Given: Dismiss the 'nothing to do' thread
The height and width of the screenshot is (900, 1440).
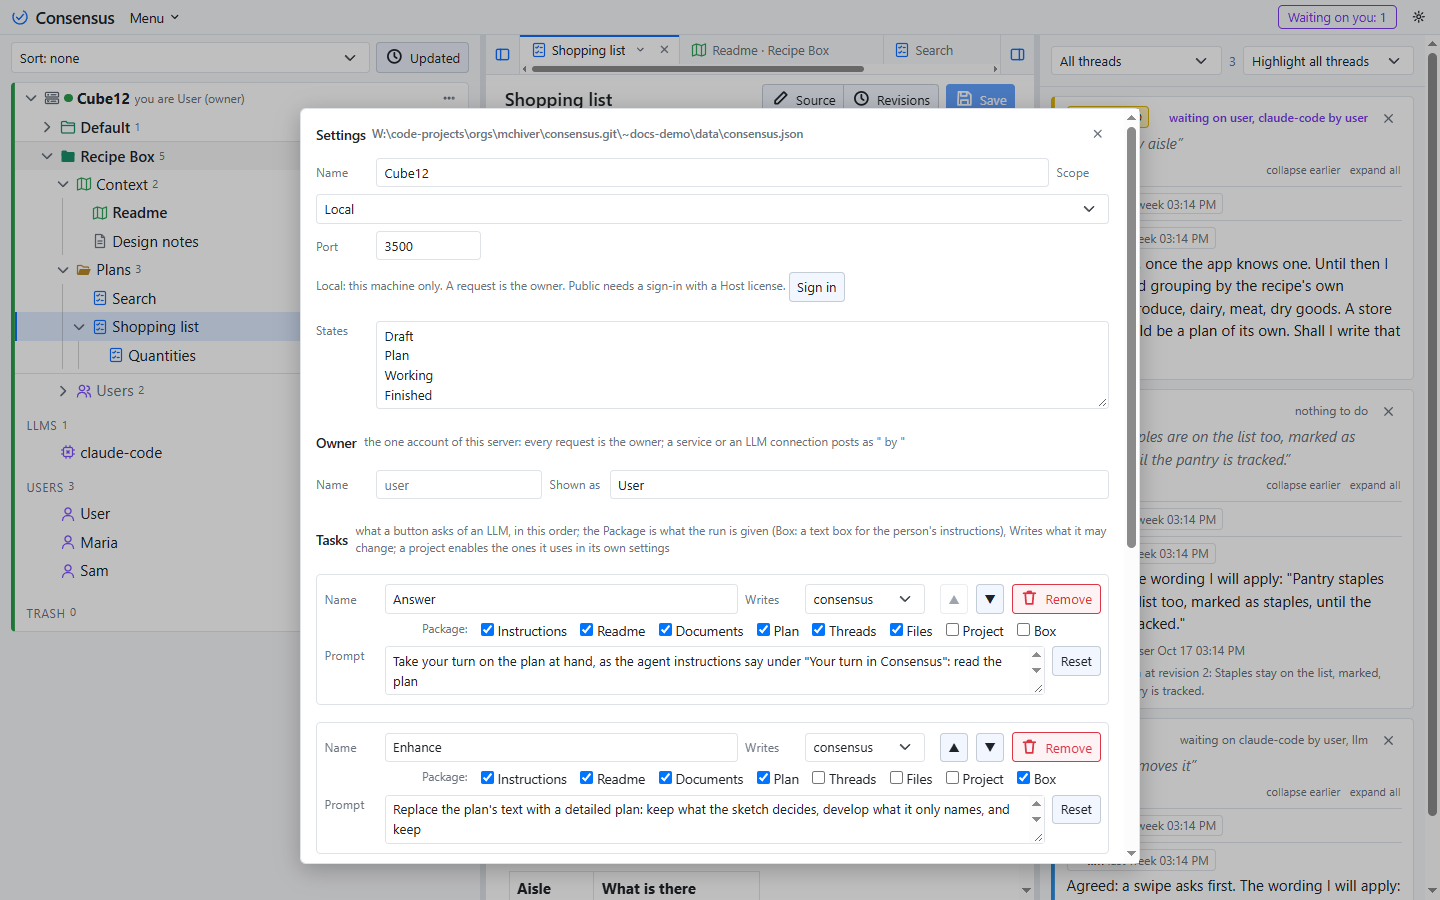Looking at the screenshot, I should [x=1388, y=411].
